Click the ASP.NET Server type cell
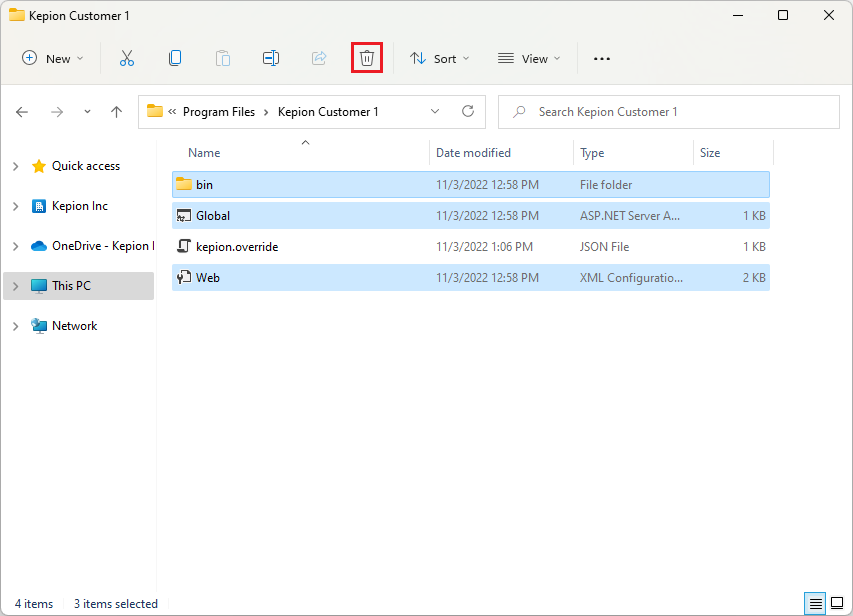The image size is (853, 616). 629,215
